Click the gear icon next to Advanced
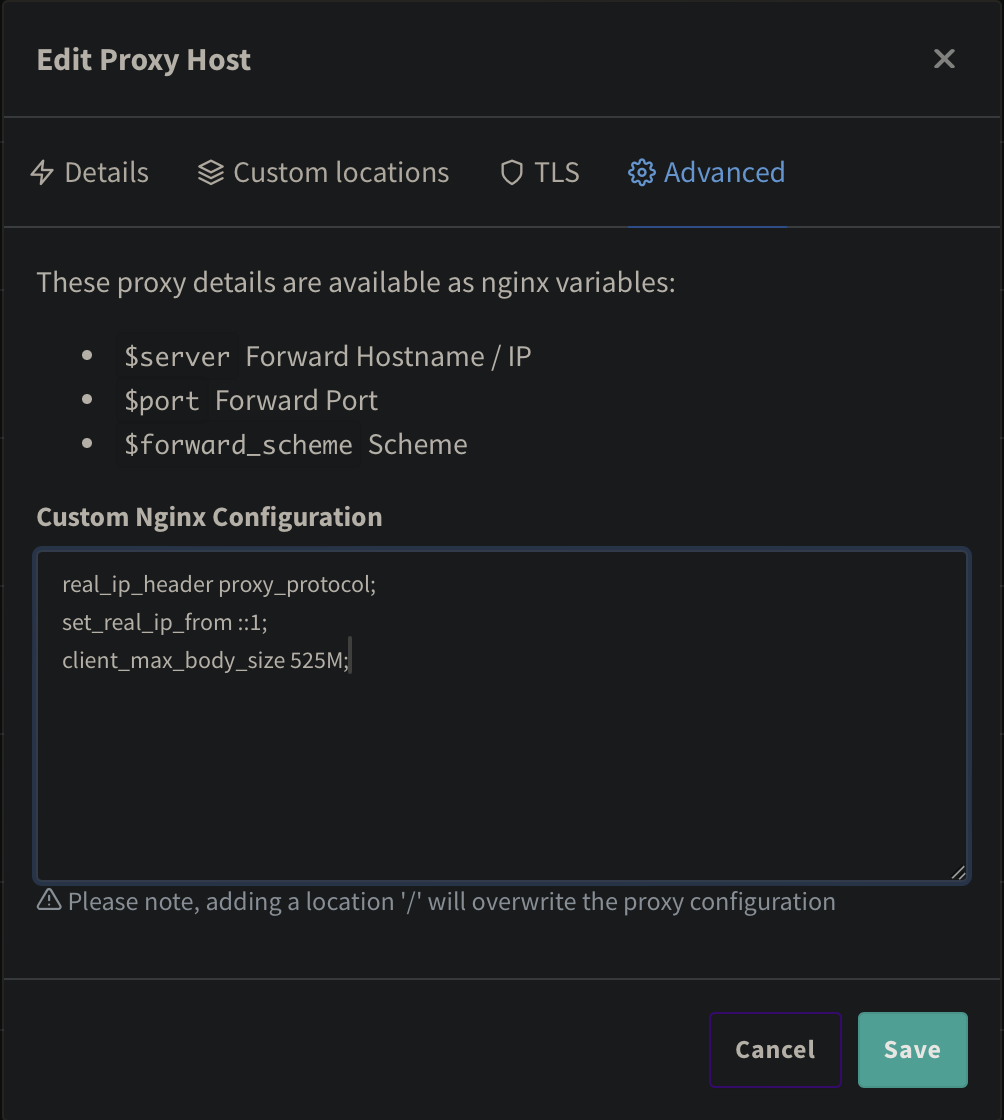Image resolution: width=1004 pixels, height=1120 pixels. pos(641,173)
